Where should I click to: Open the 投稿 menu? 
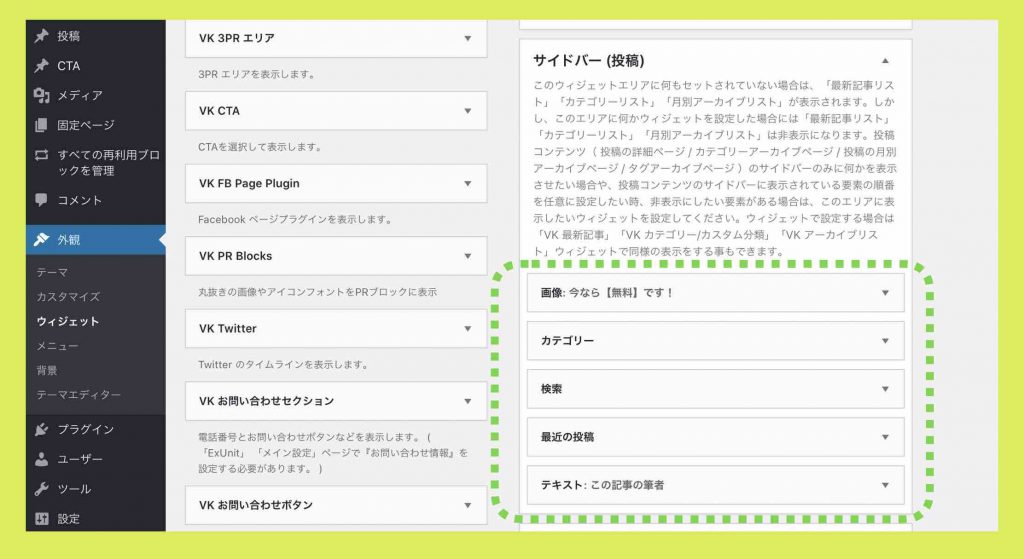click(x=69, y=36)
